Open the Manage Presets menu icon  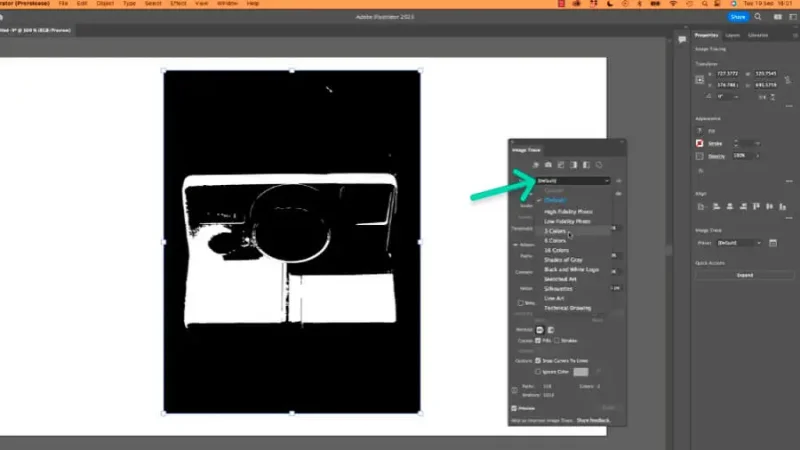pos(618,181)
